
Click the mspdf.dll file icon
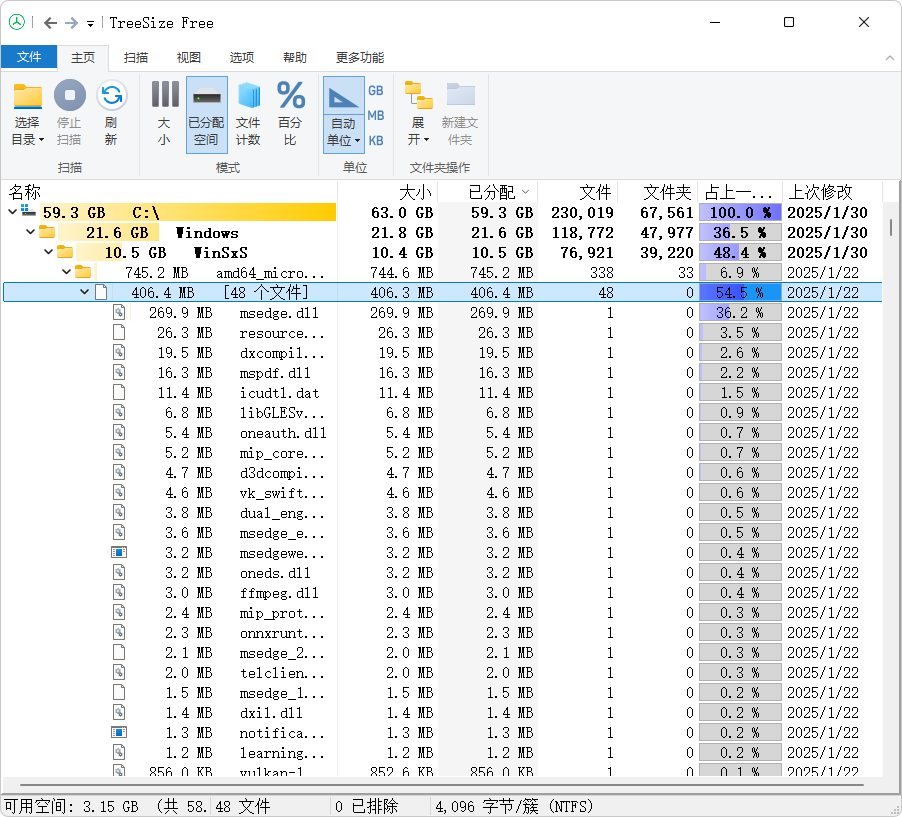pos(119,372)
